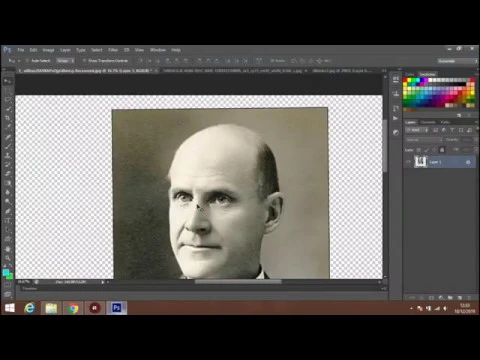Open the collapsed History panel icon
The width and height of the screenshot is (480, 360).
pyautogui.click(x=396, y=109)
